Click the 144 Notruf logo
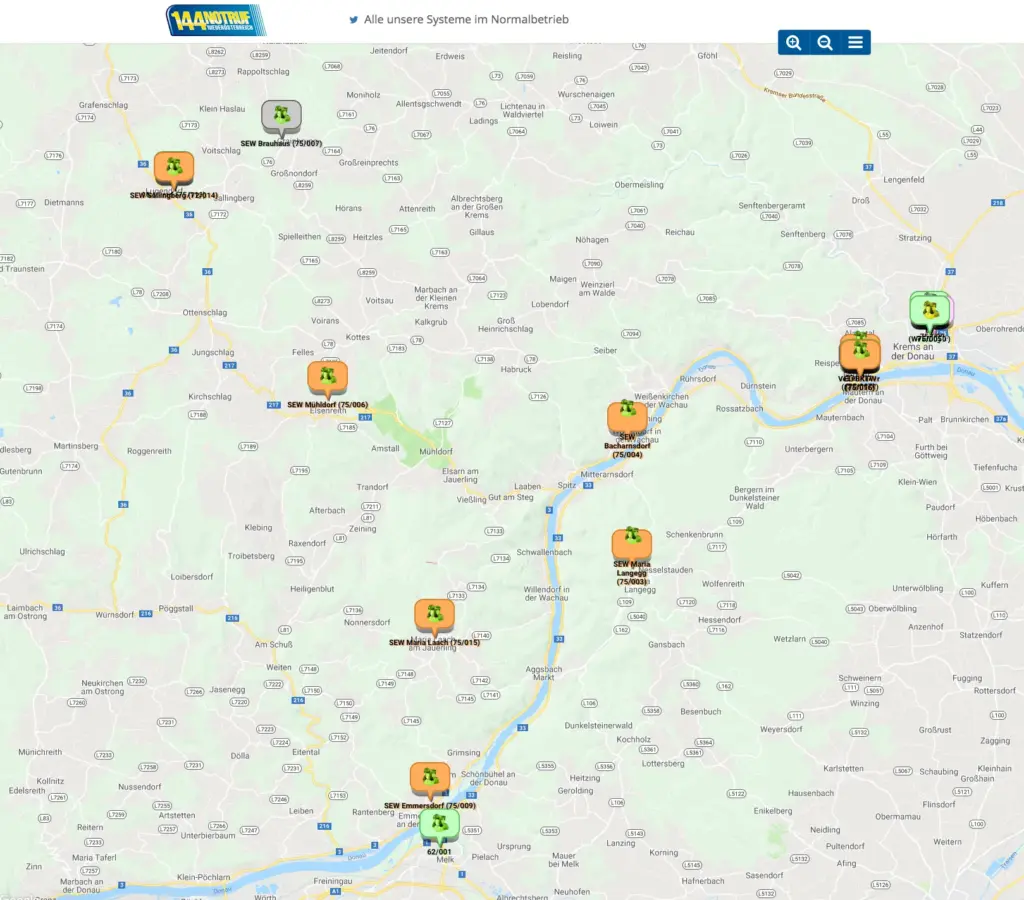This screenshot has width=1024, height=900. pos(216,21)
